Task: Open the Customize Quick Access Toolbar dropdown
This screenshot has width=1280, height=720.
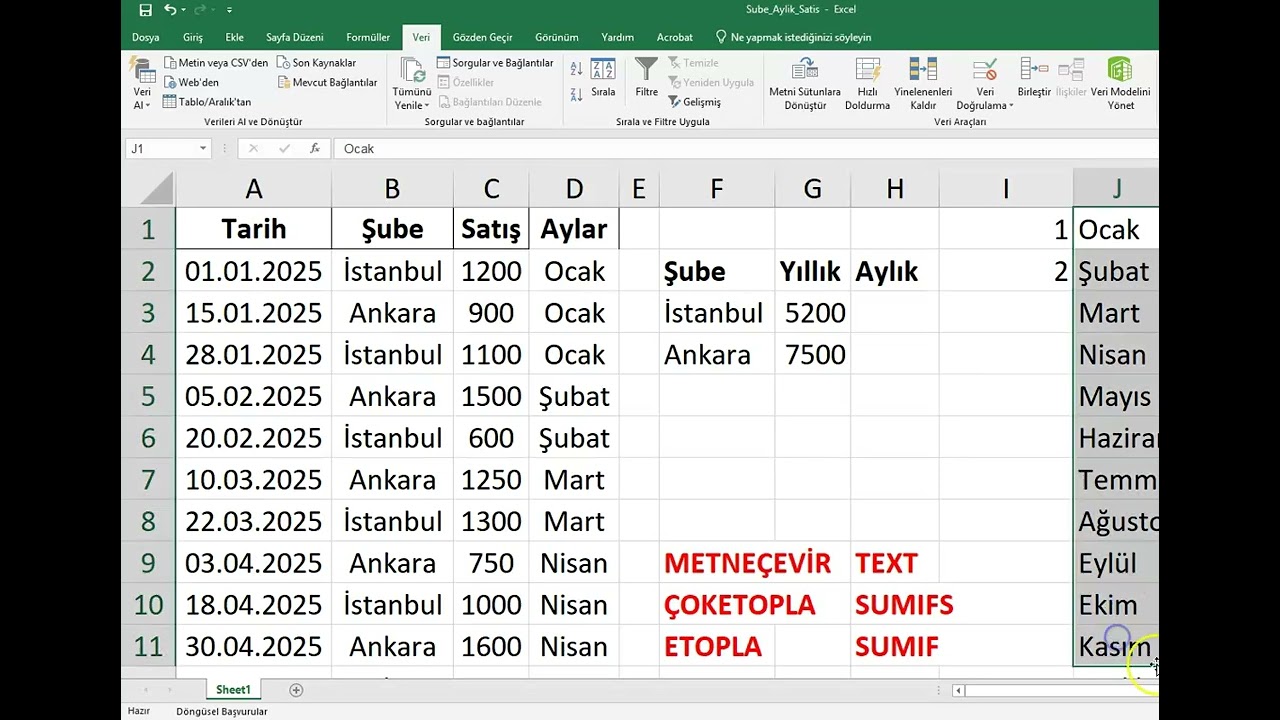Action: [229, 10]
